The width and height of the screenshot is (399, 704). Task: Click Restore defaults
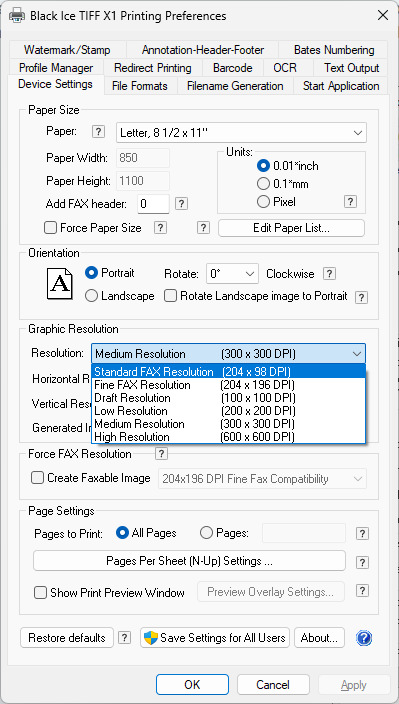(67, 638)
